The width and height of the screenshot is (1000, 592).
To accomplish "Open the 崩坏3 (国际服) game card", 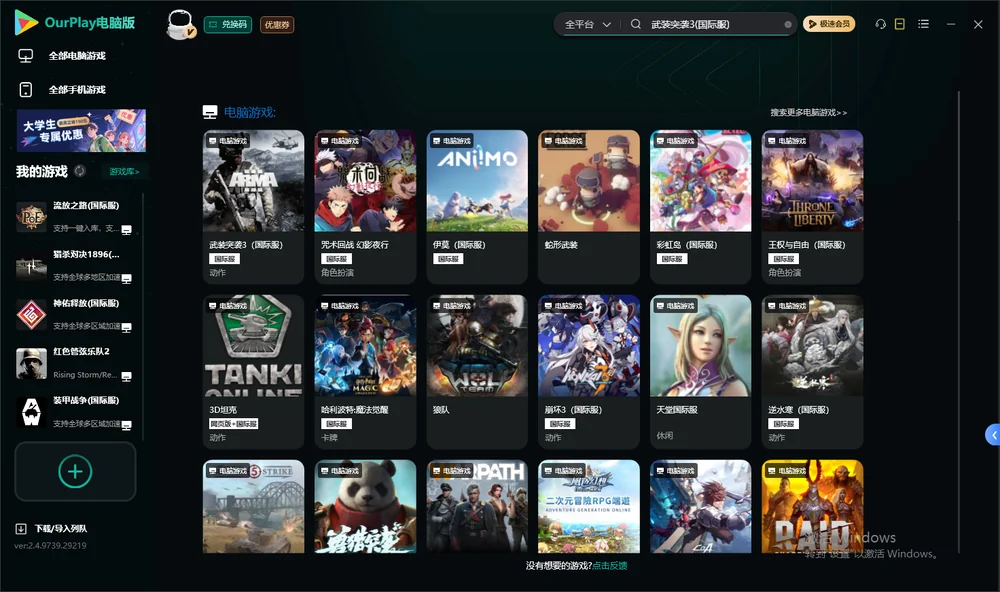I will click(589, 372).
